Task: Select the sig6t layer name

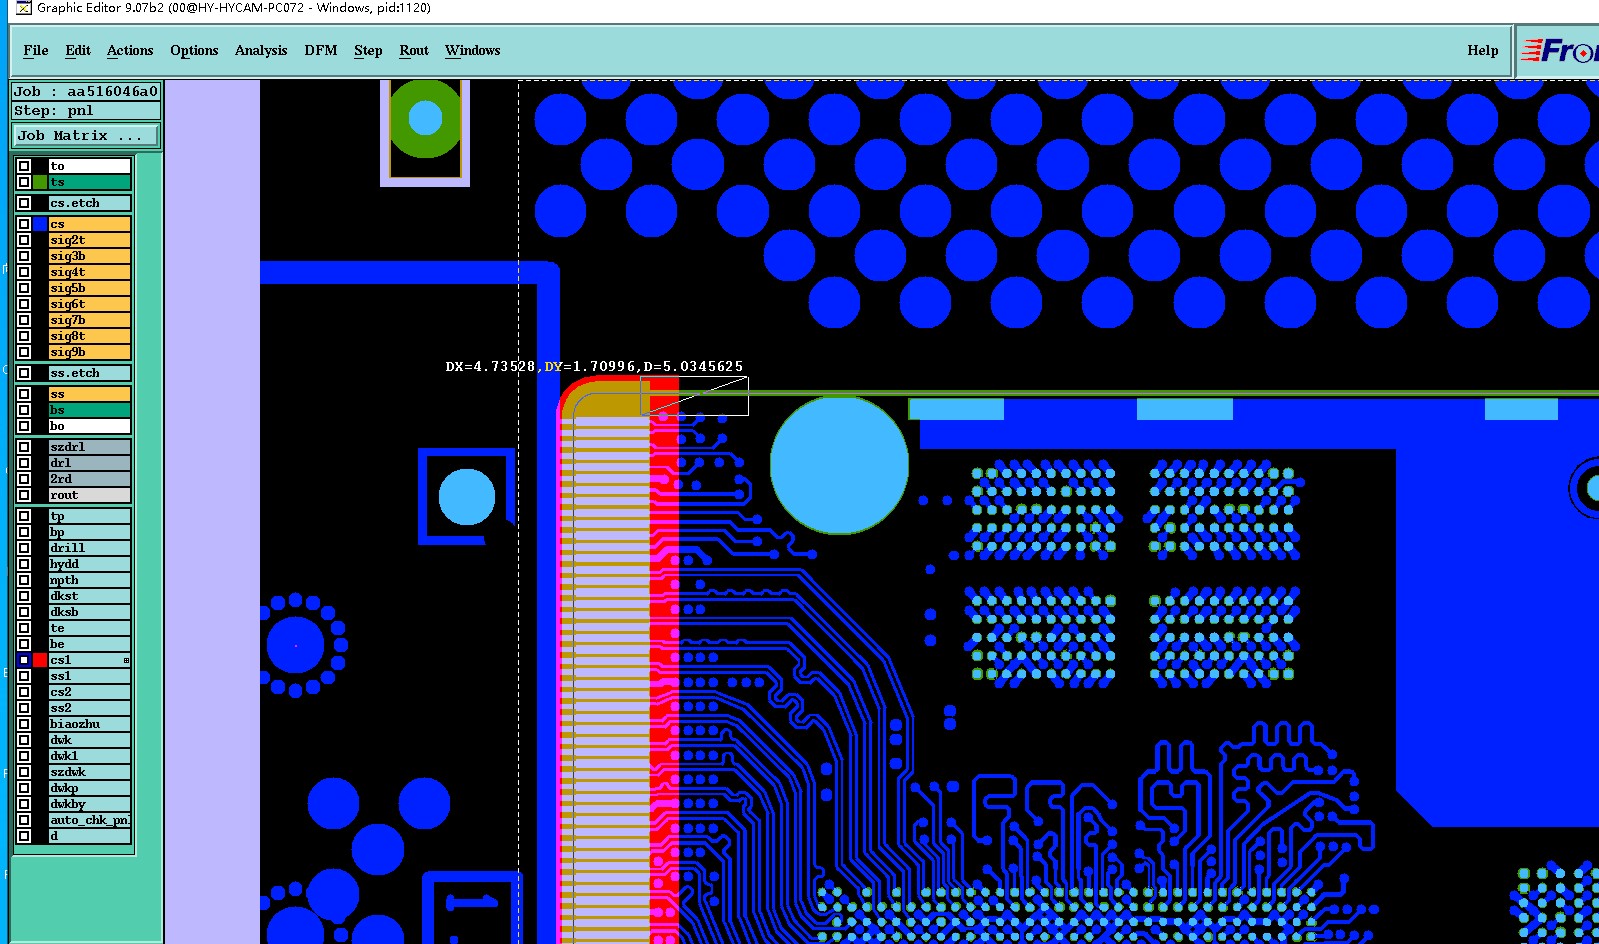Action: point(90,304)
